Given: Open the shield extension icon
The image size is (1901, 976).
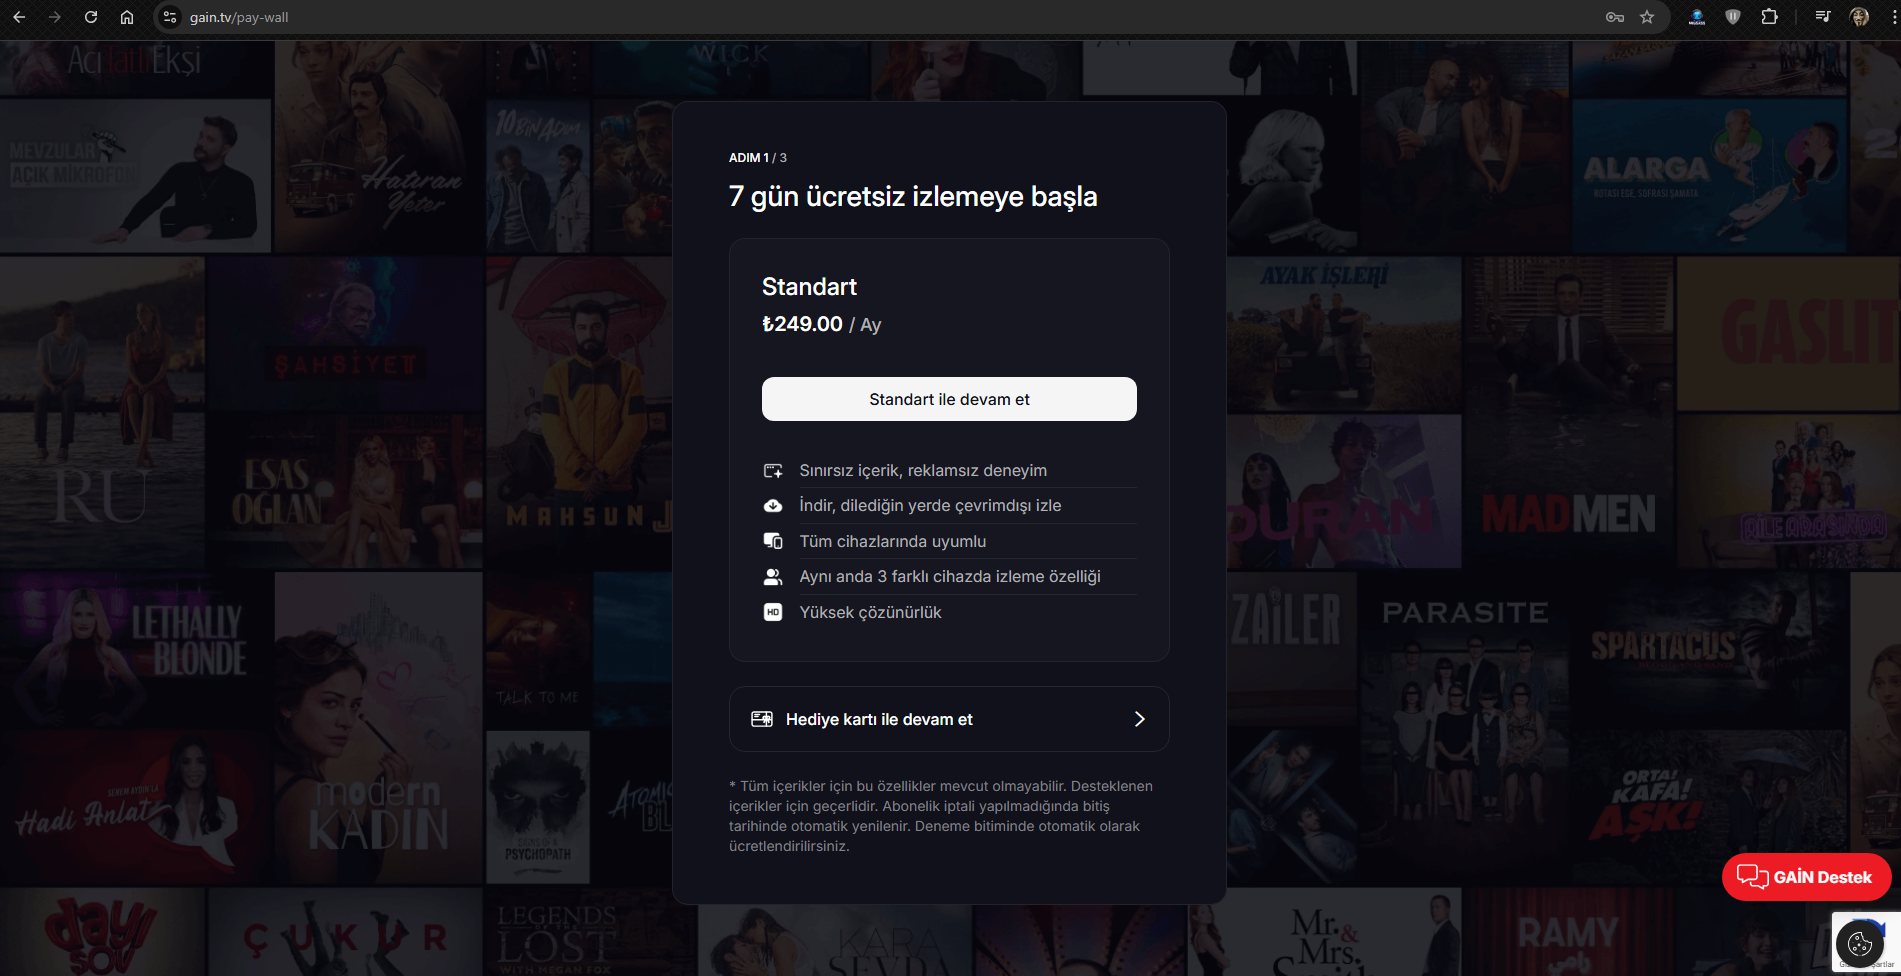Looking at the screenshot, I should point(1733,17).
